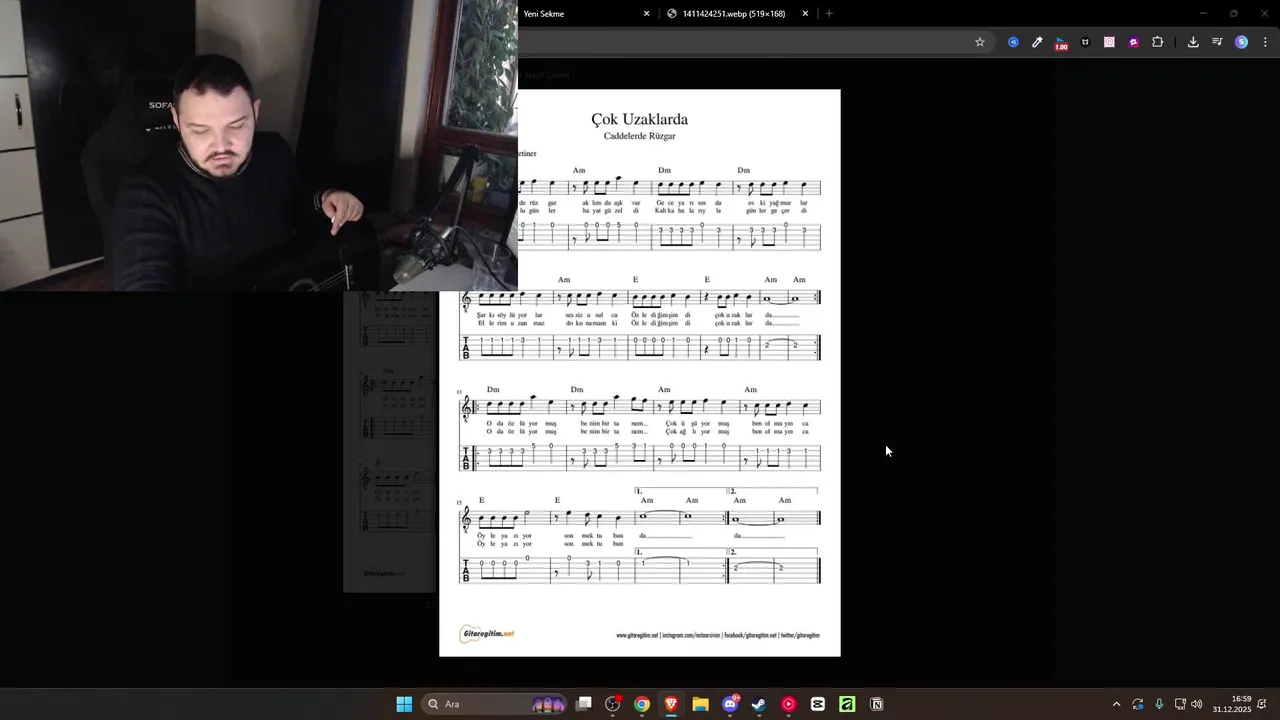Open network settings tray icon
The height and width of the screenshot is (720, 1280).
pos(1180,704)
